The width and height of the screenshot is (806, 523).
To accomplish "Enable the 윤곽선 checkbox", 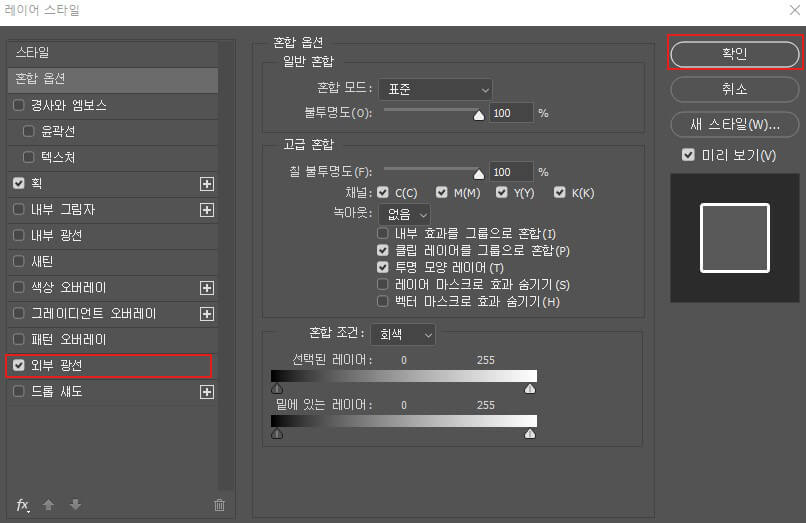I will click(29, 131).
